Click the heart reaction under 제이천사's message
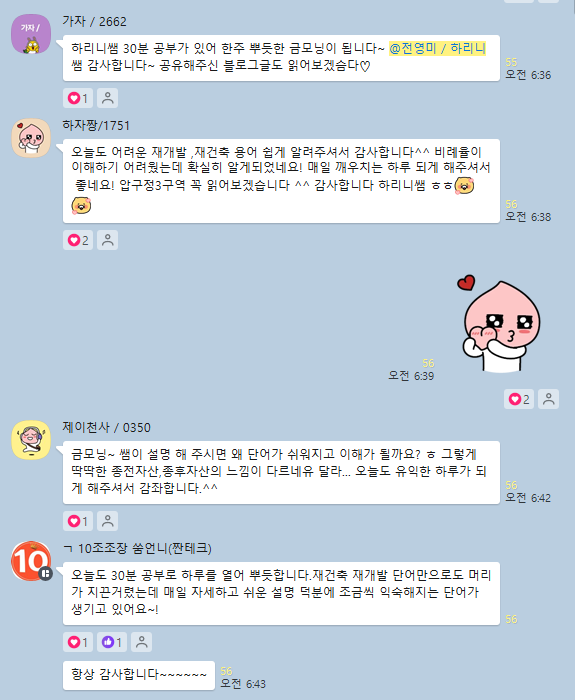575x700 pixels. (78, 521)
